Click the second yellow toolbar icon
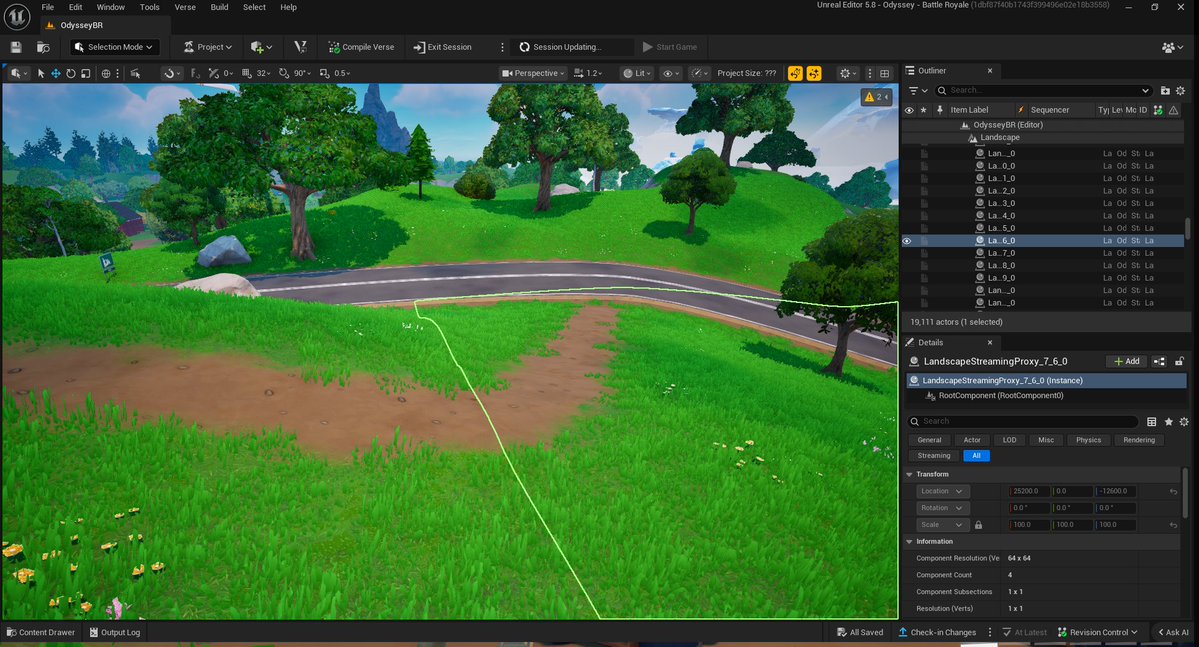Viewport: 1199px width, 647px height. pos(814,73)
